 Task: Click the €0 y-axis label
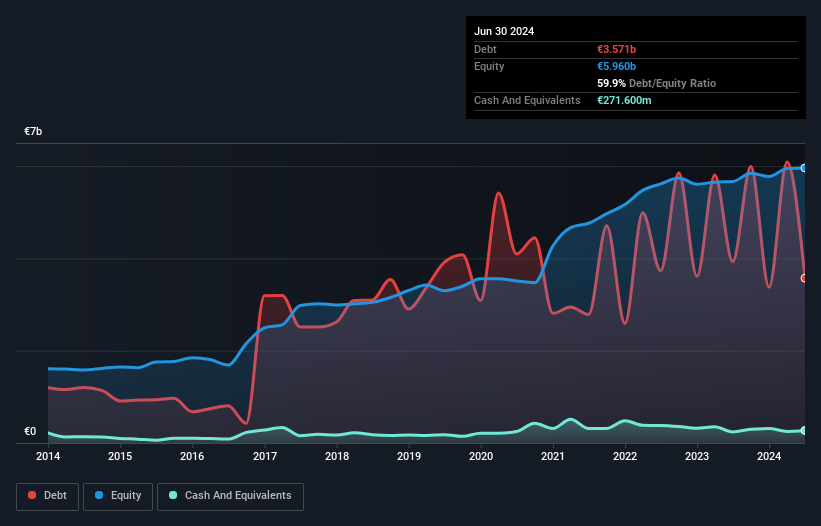coord(30,431)
